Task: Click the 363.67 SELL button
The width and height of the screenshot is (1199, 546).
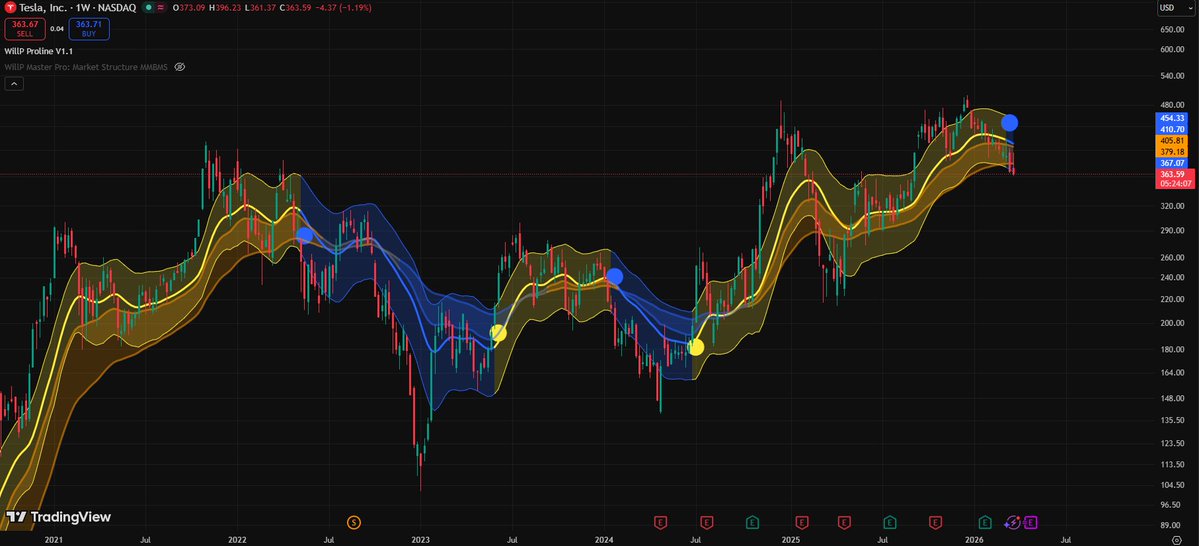Action: [x=27, y=29]
